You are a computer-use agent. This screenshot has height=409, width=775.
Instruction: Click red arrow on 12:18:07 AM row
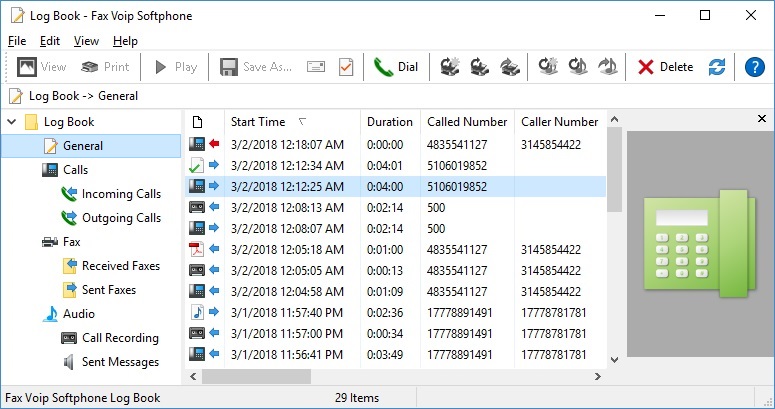pos(214,144)
